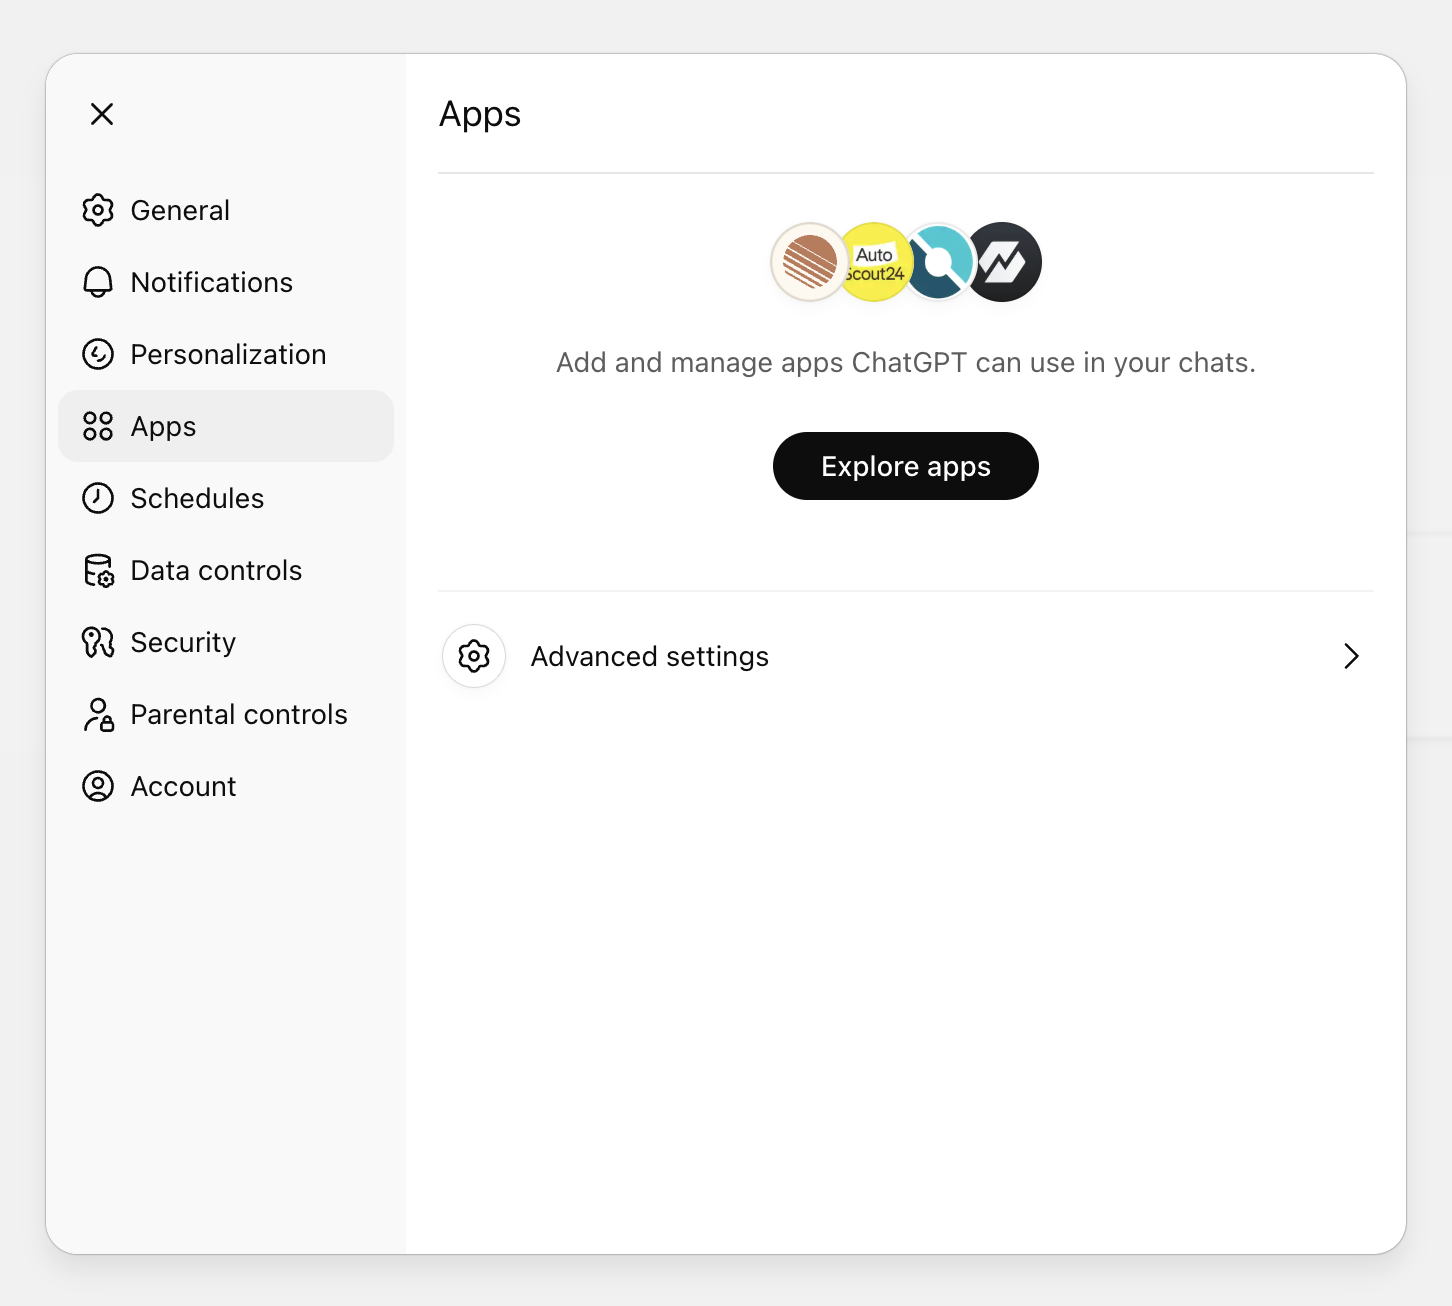Close the settings dialog
This screenshot has width=1452, height=1306.
(x=101, y=114)
